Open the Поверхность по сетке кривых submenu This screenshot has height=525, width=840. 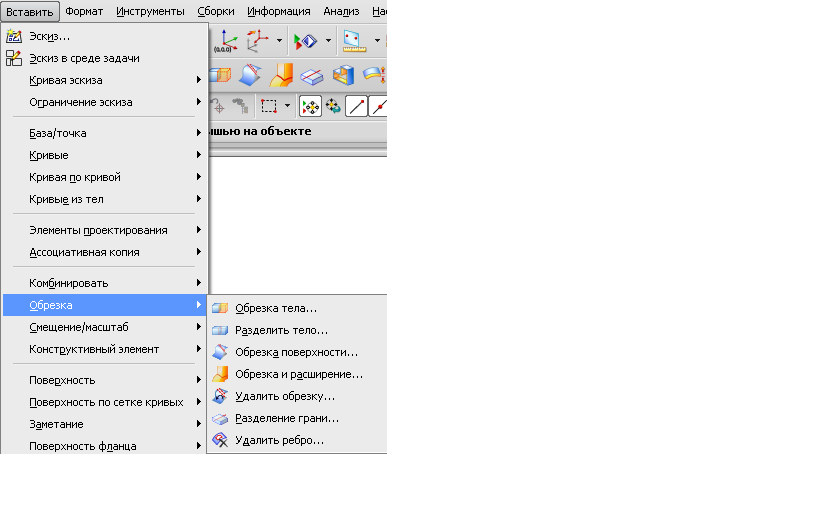pos(104,402)
